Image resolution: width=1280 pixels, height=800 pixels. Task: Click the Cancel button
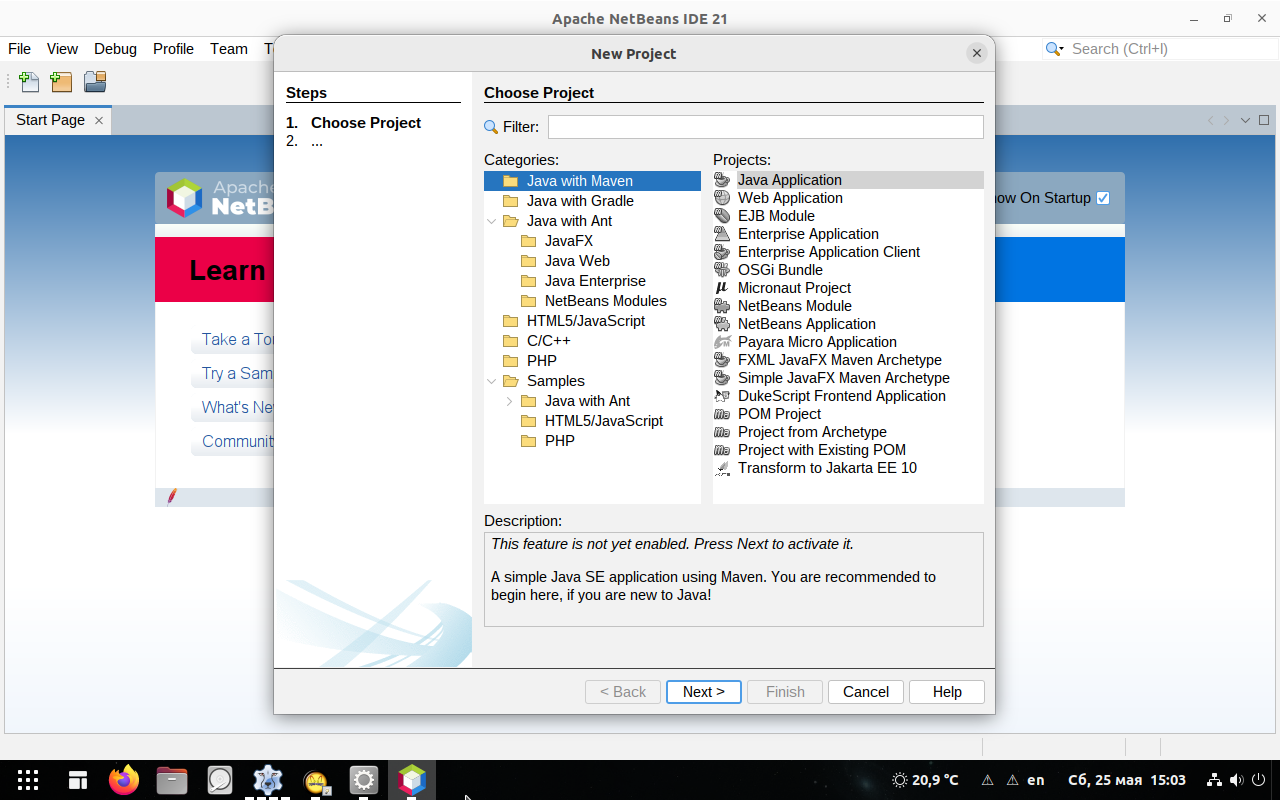(866, 692)
